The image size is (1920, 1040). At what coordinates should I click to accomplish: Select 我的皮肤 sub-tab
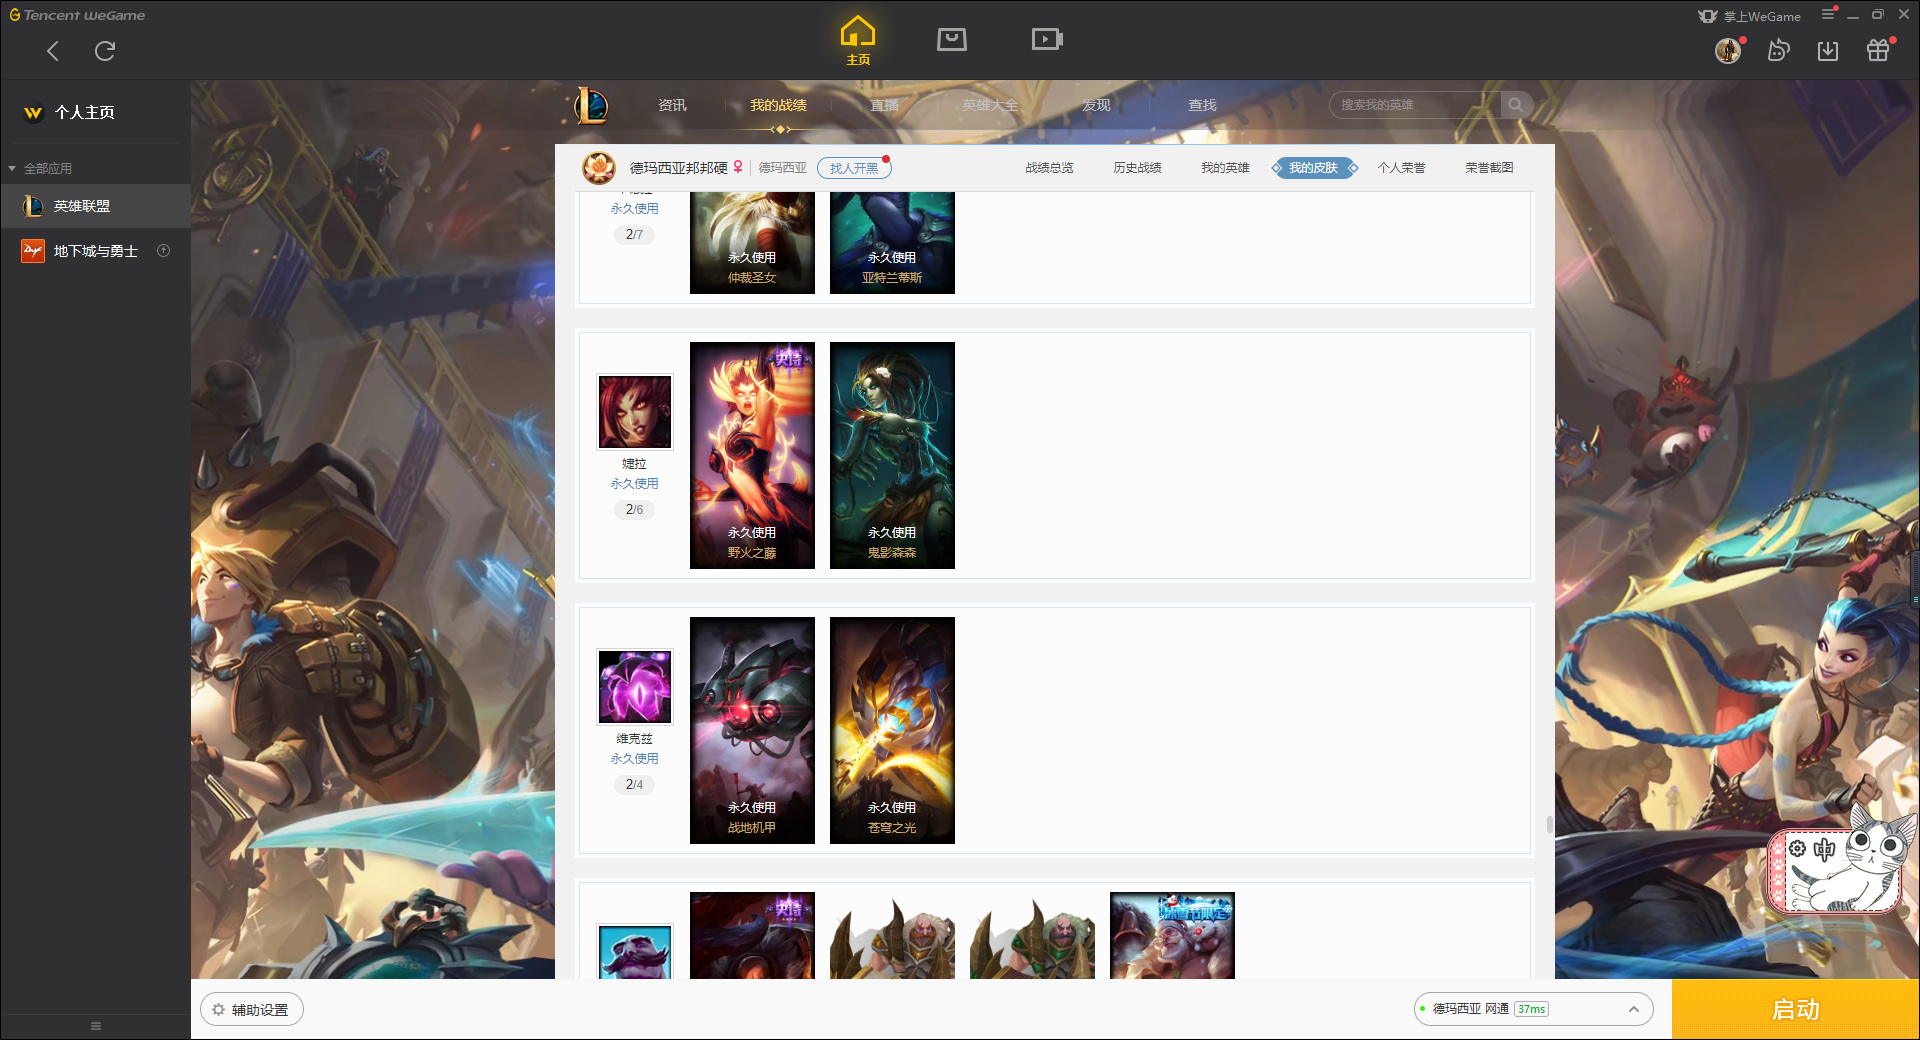click(1313, 168)
